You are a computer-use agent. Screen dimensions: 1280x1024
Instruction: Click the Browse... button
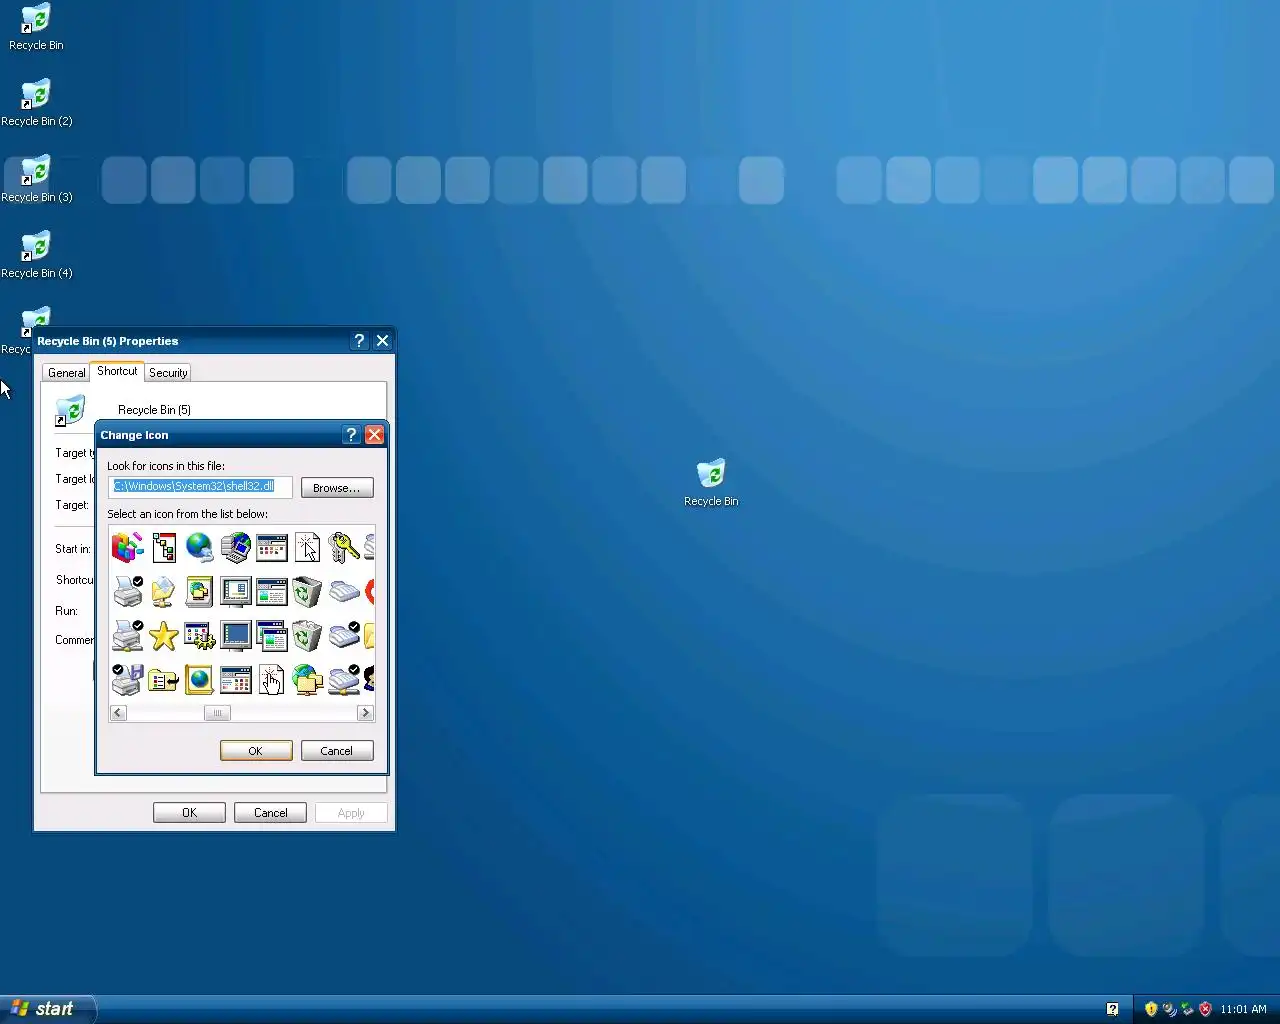pyautogui.click(x=337, y=488)
